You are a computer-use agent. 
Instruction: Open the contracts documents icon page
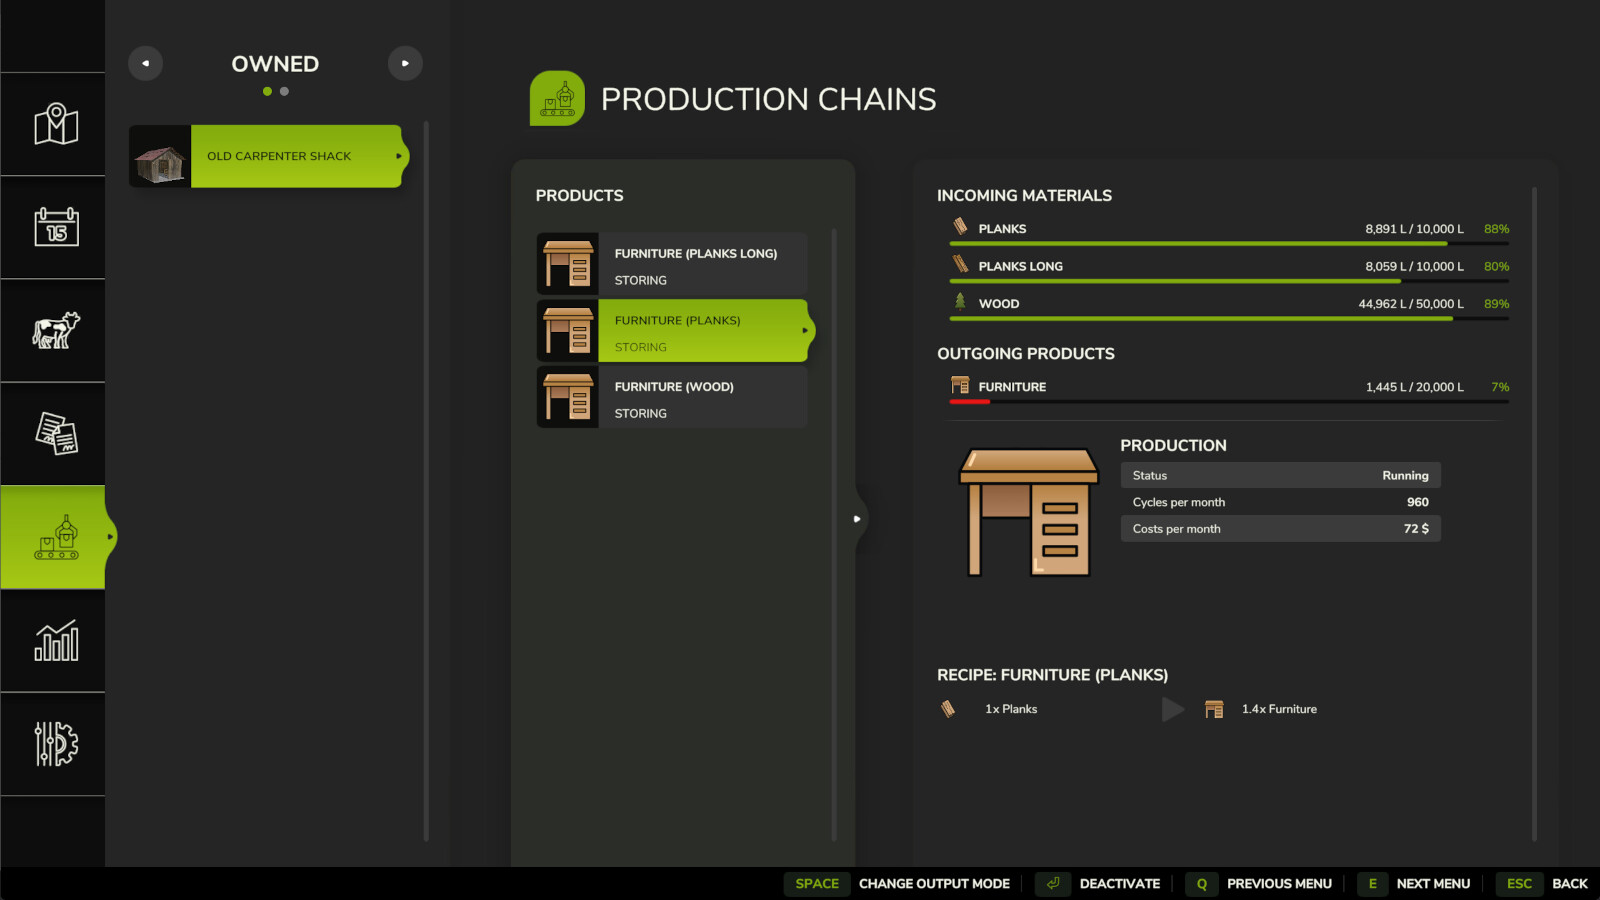(56, 434)
